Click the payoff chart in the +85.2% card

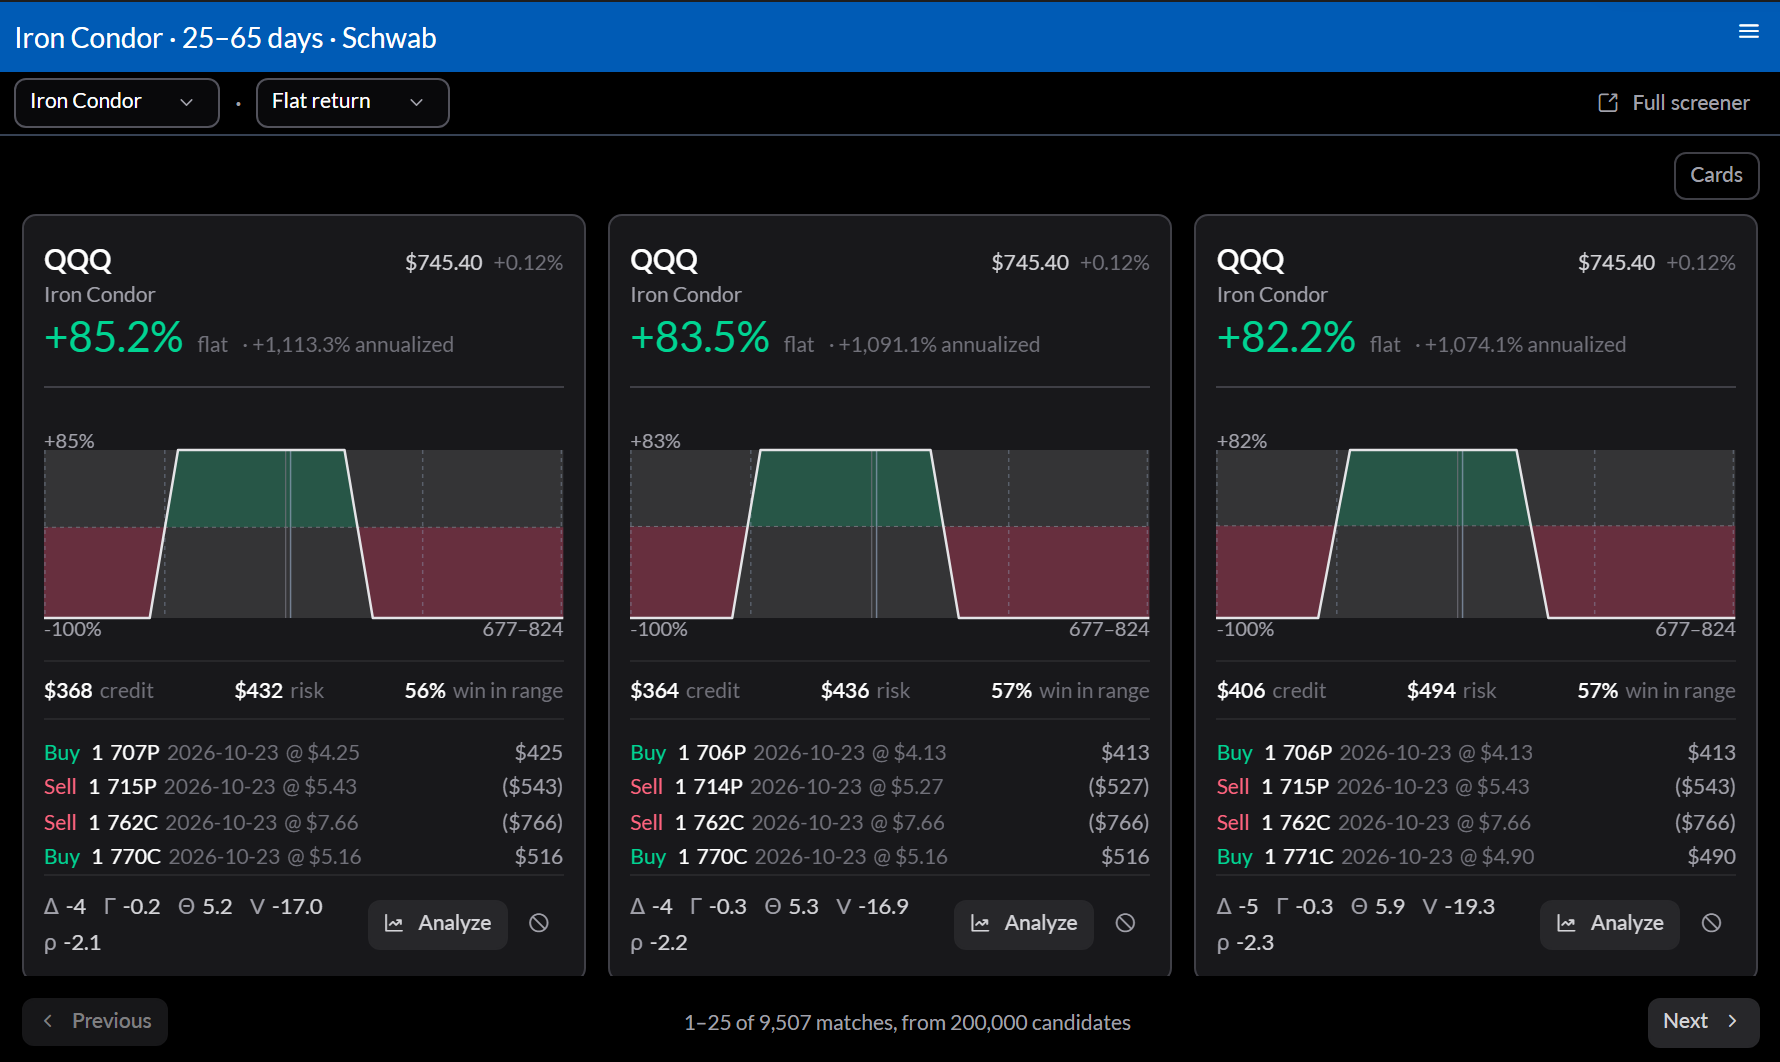click(304, 534)
